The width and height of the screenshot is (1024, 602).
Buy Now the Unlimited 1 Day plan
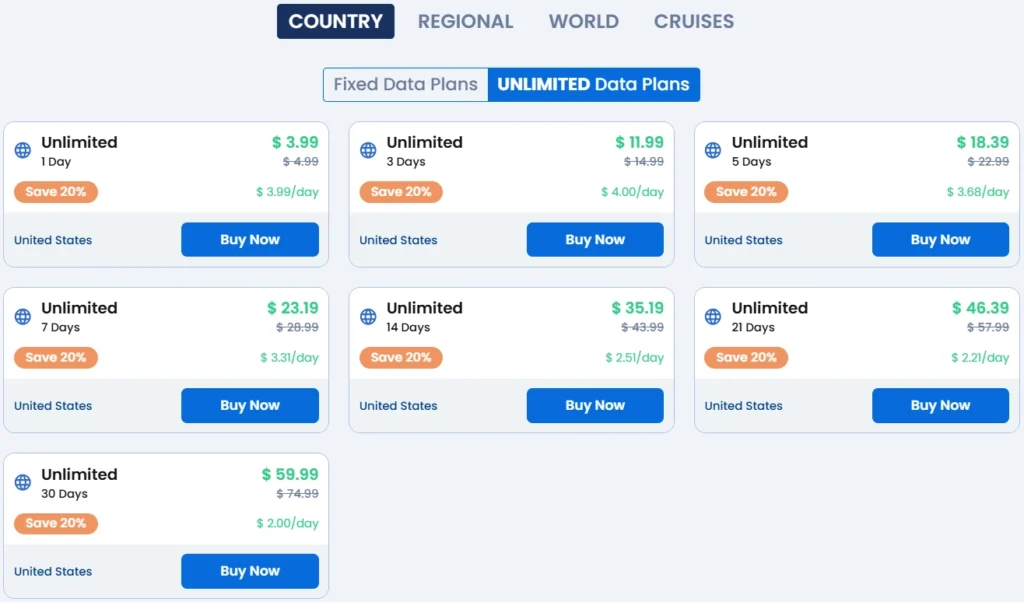249,239
